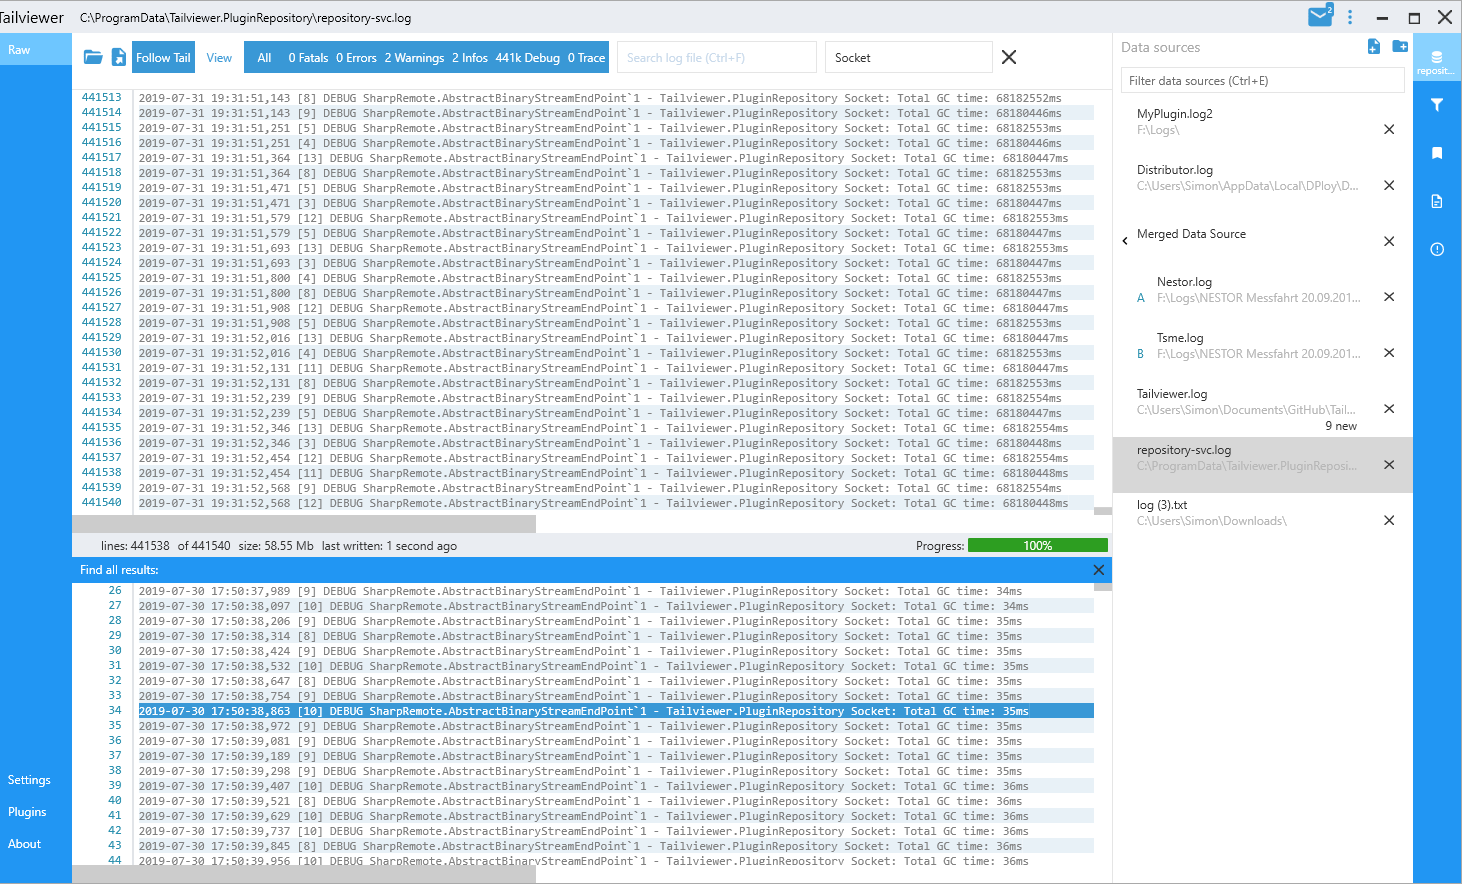The width and height of the screenshot is (1462, 884).
Task: Enable the 441k Debug level filter
Action: coord(527,57)
